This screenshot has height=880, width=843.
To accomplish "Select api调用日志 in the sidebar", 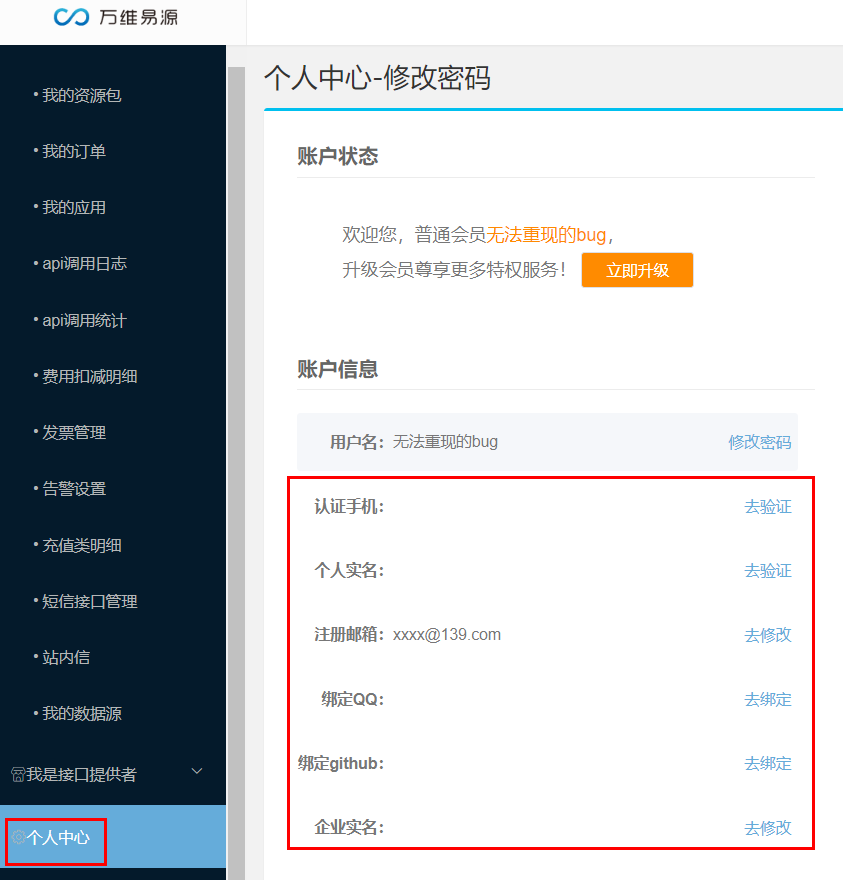I will (84, 264).
